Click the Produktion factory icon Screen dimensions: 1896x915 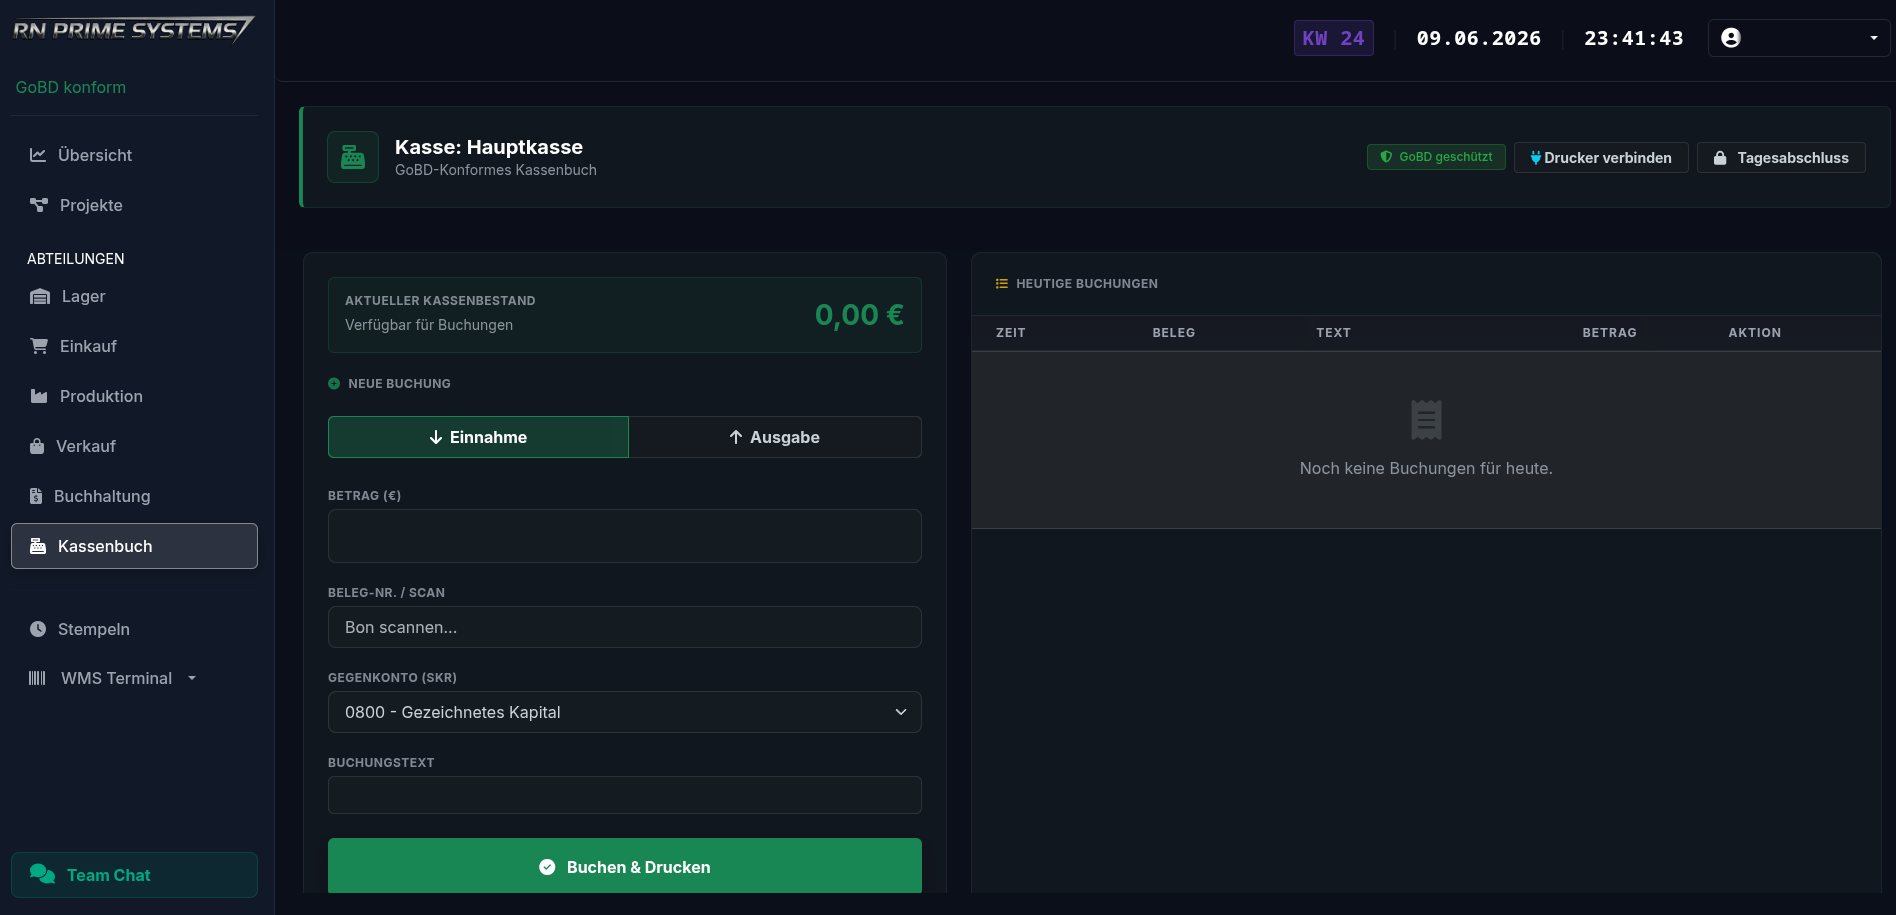(39, 396)
